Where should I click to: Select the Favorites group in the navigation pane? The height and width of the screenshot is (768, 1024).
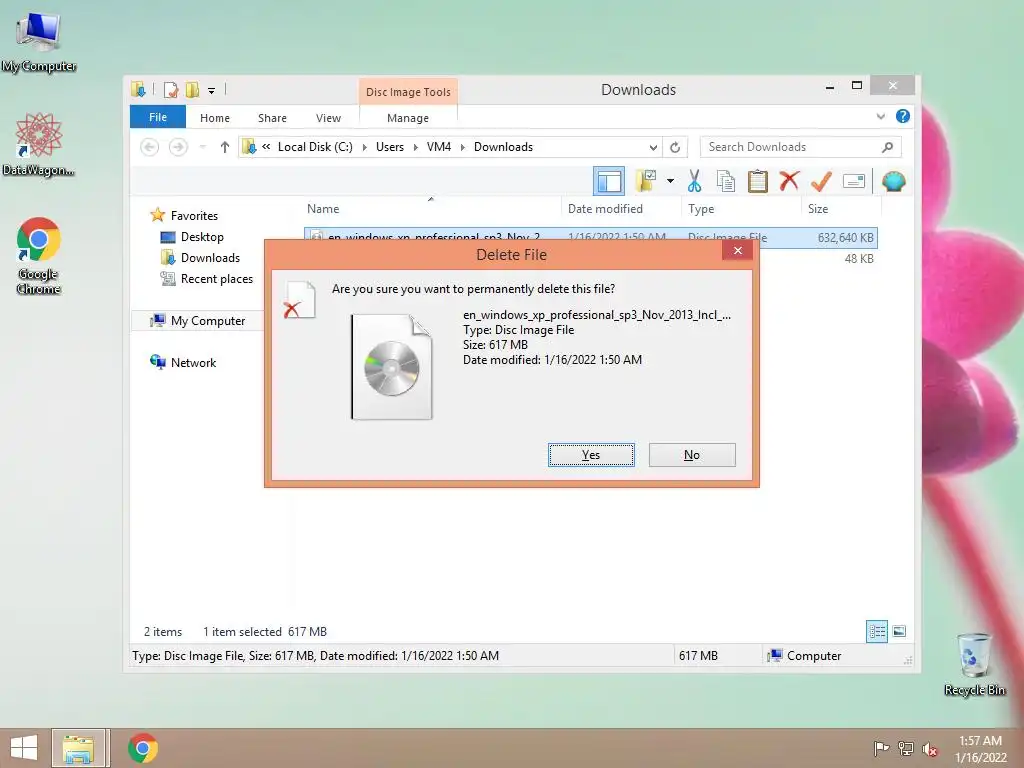(194, 216)
